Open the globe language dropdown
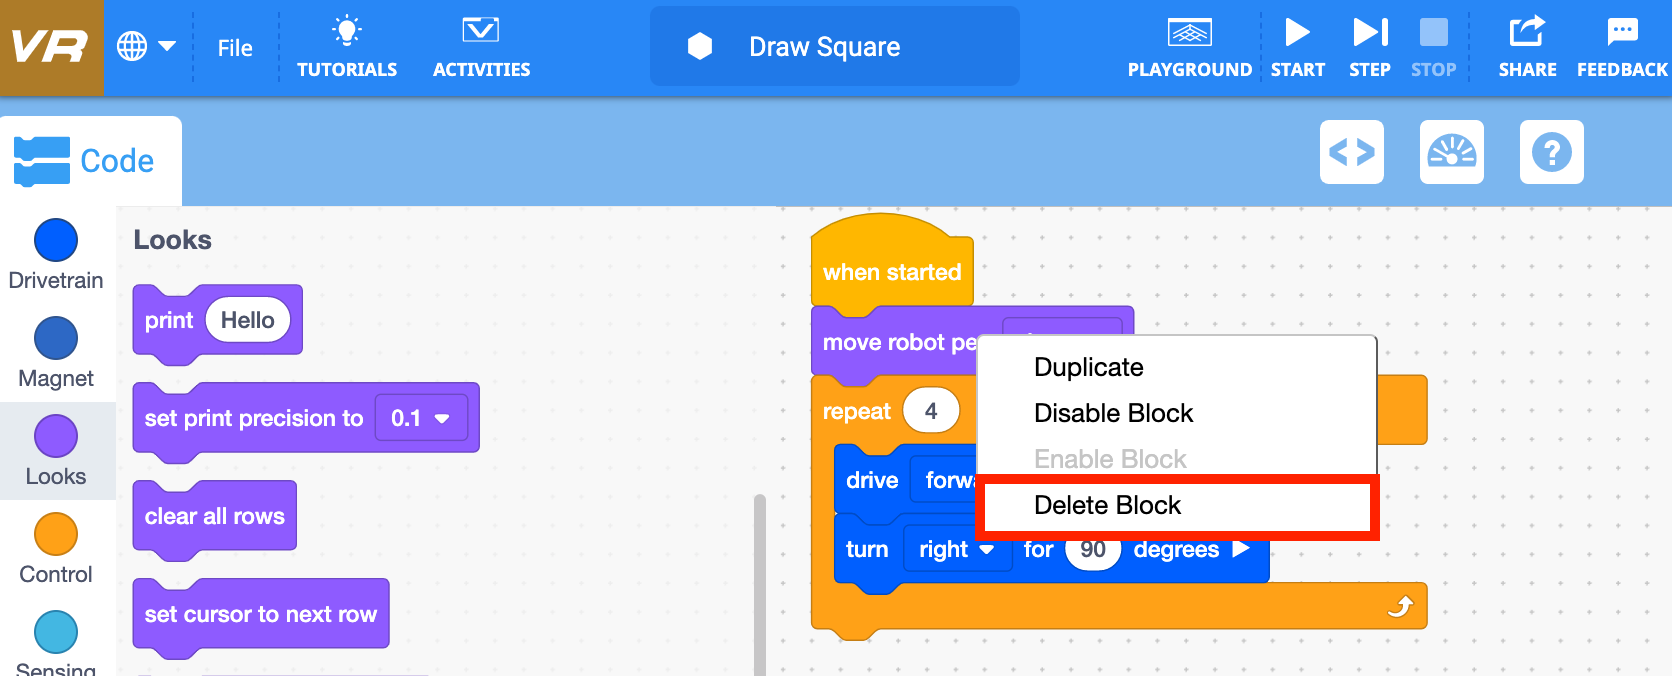This screenshot has width=1672, height=676. pos(146,47)
